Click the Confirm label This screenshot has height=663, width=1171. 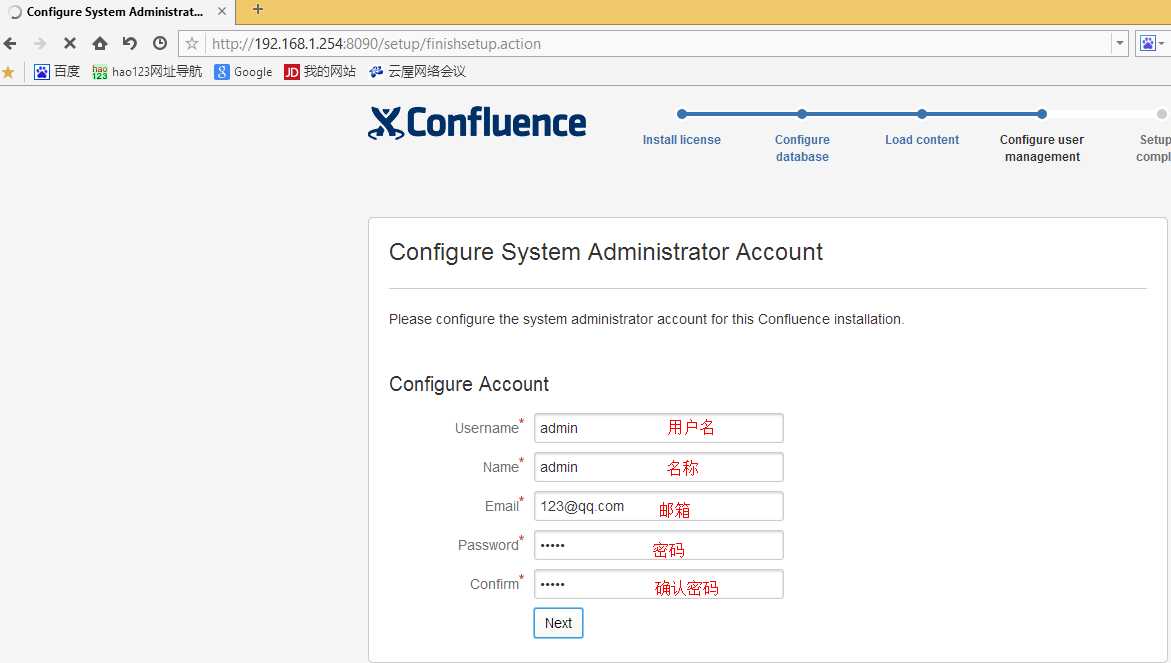click(494, 584)
